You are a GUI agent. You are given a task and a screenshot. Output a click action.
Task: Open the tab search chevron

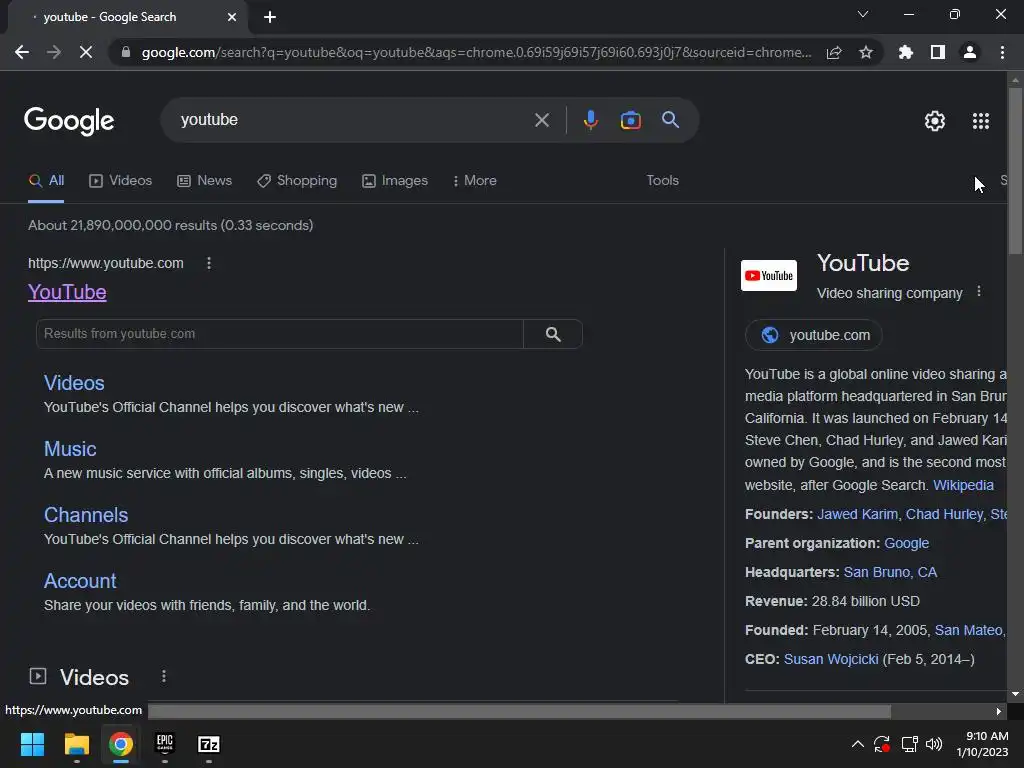point(863,14)
